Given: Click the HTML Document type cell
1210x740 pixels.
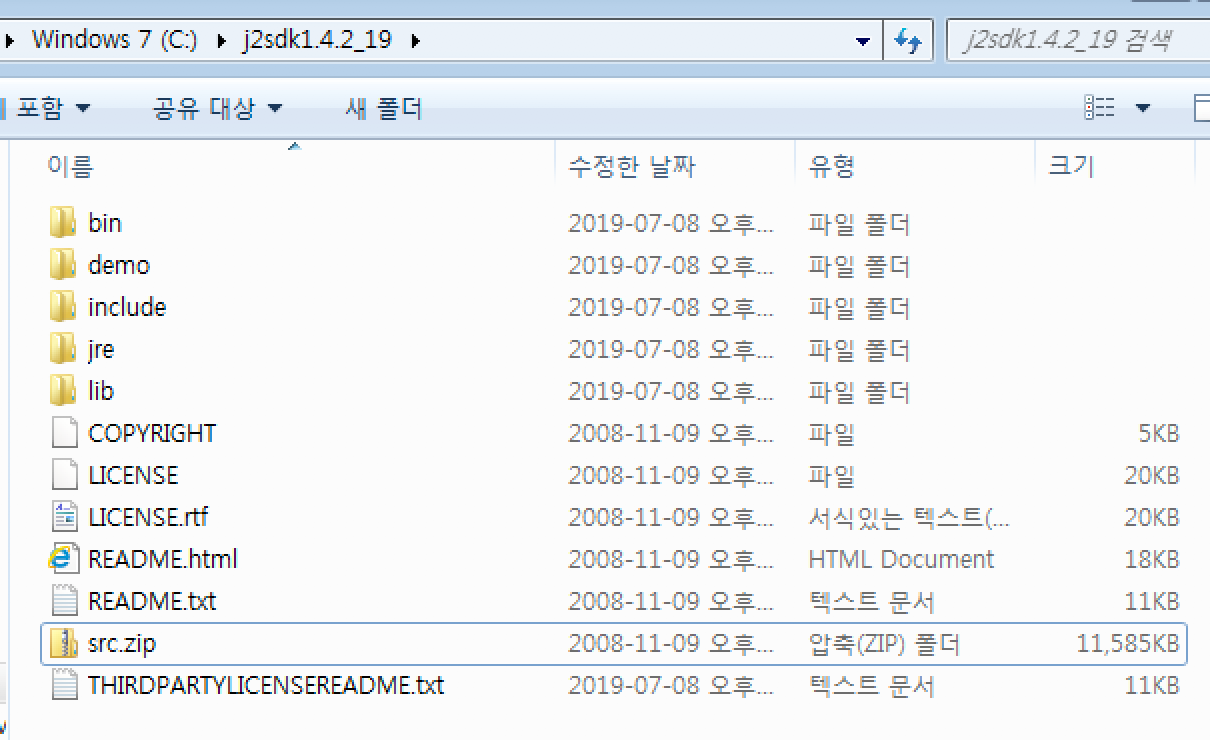Looking at the screenshot, I should [x=901, y=559].
